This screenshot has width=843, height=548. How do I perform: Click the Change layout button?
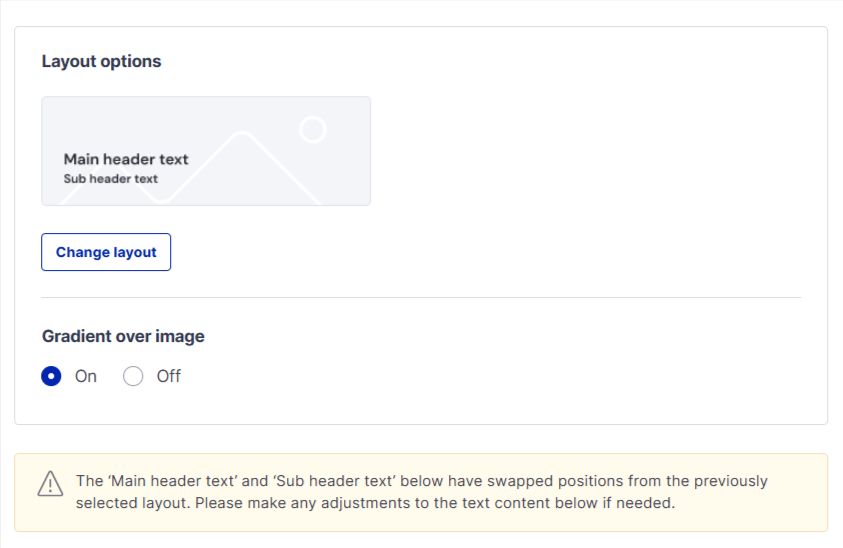106,252
